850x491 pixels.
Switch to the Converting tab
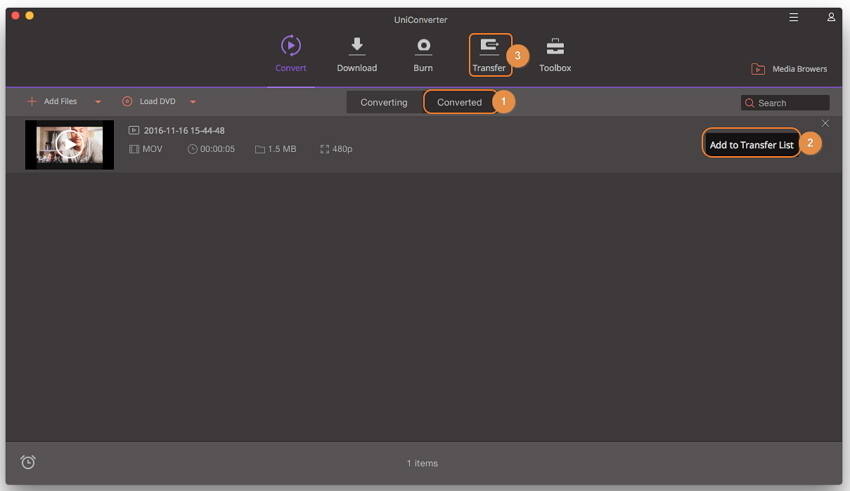click(384, 102)
